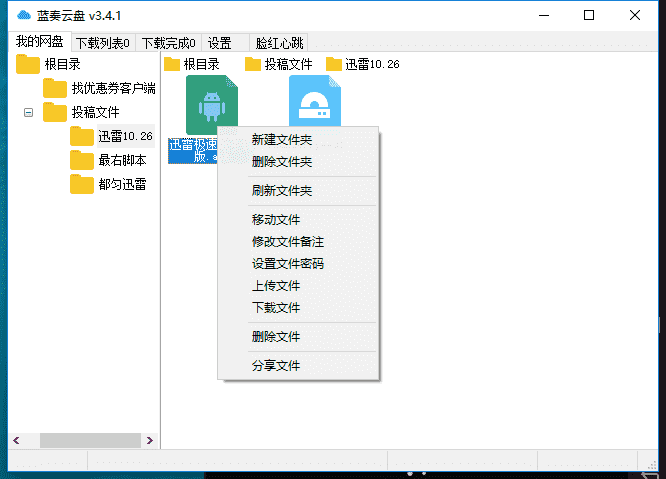
Task: Click the 都匀迅雷 folder icon
Action: [x=82, y=184]
